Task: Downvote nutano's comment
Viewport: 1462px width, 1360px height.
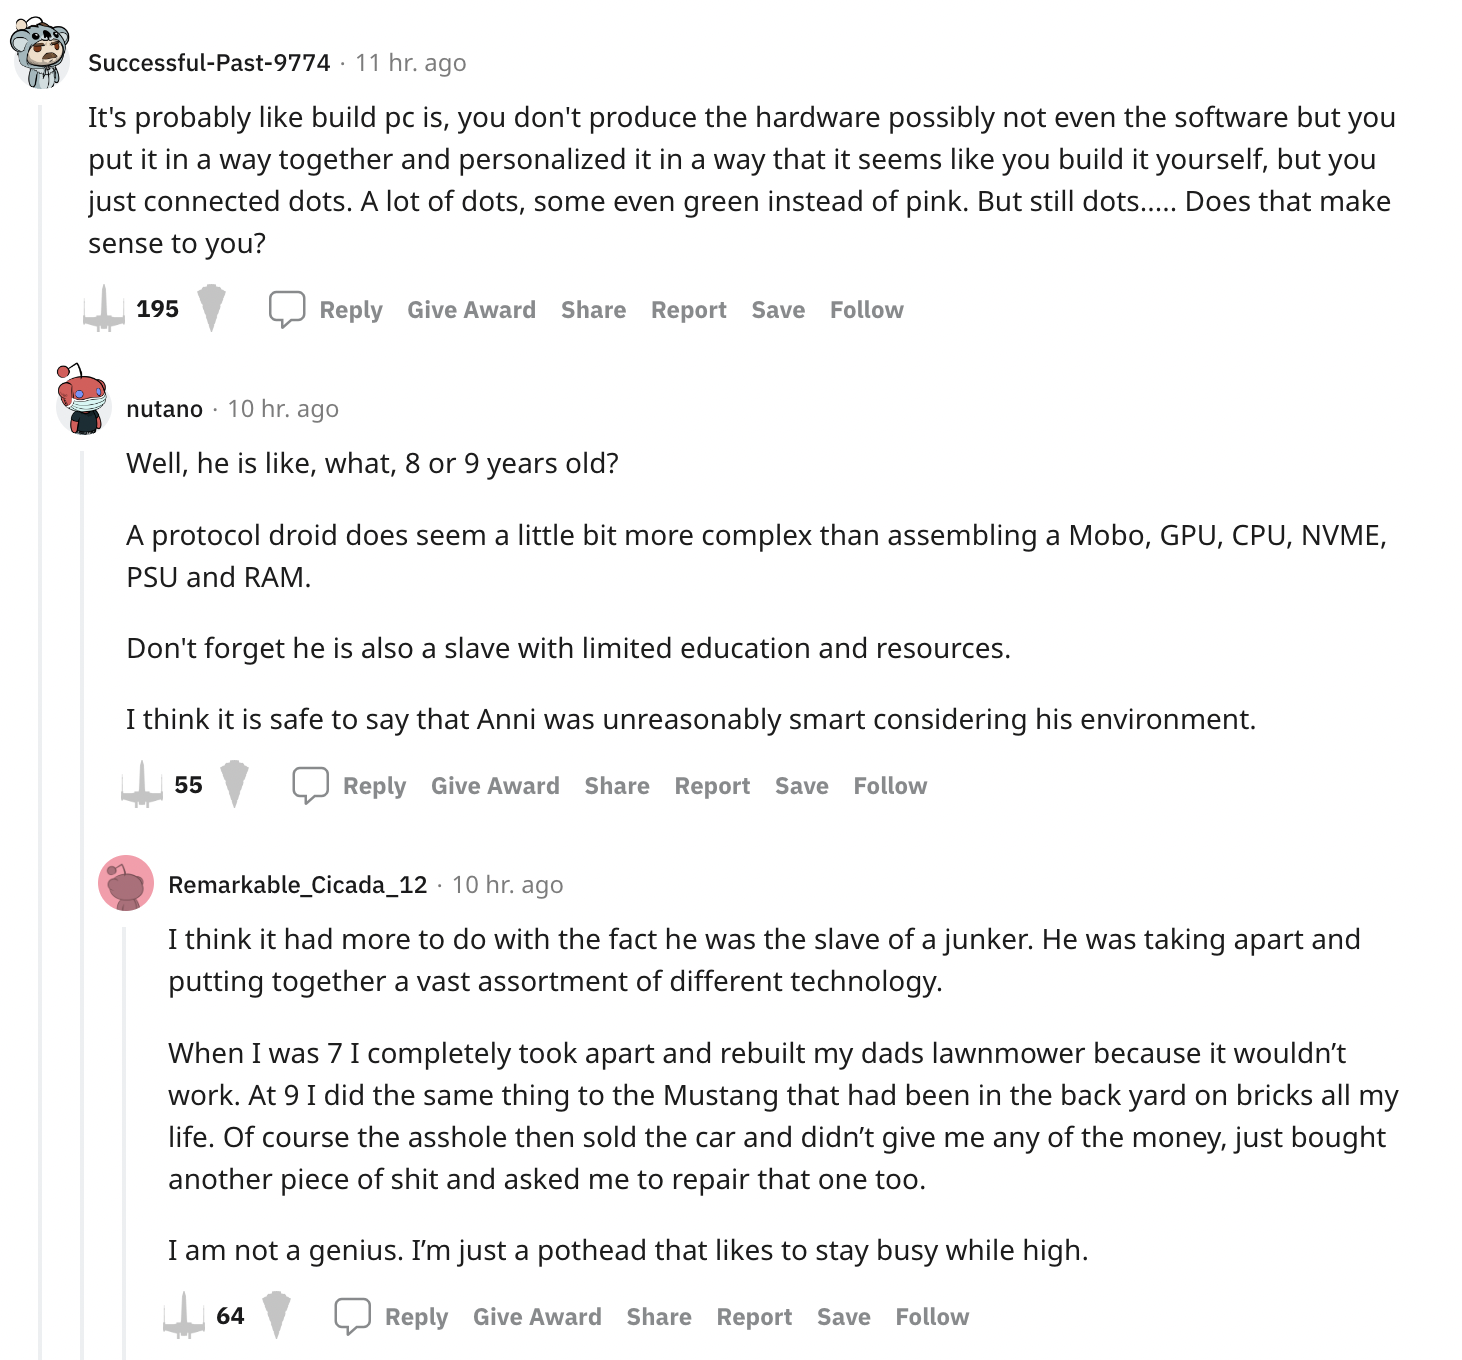Action: (234, 784)
